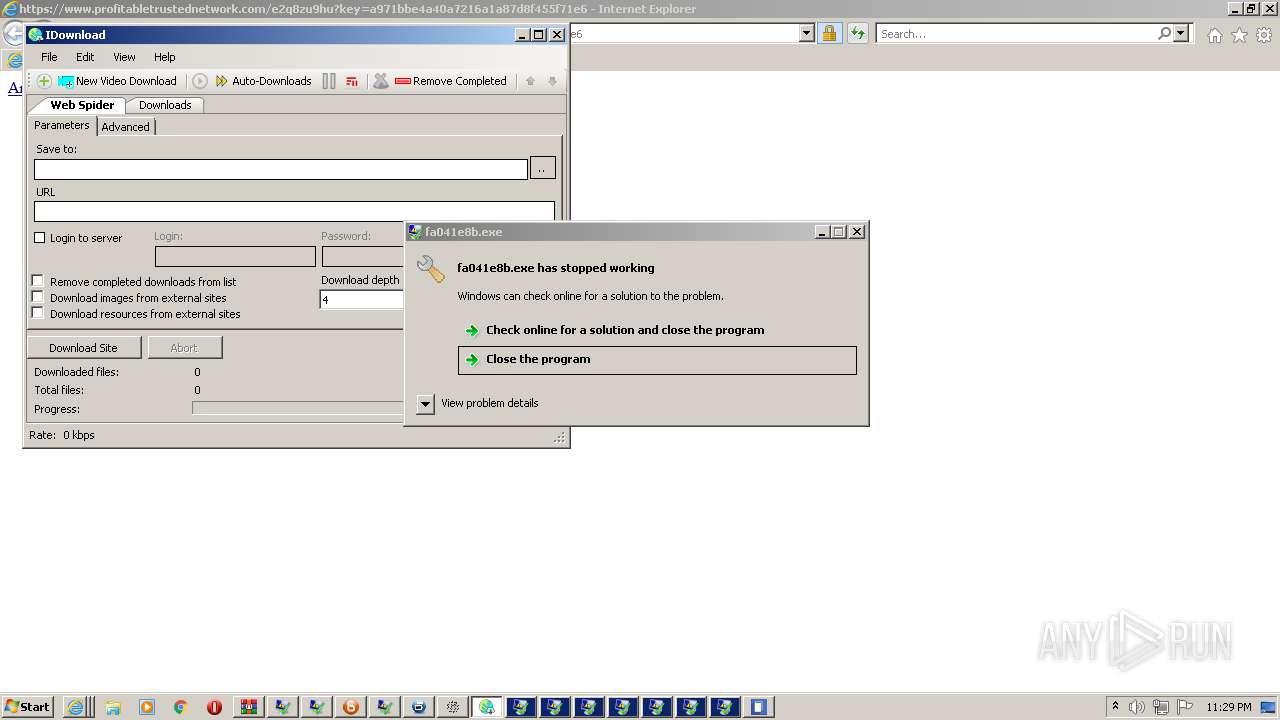Click the 11:29 PM system clock
The height and width of the screenshot is (720, 1280).
1229,707
